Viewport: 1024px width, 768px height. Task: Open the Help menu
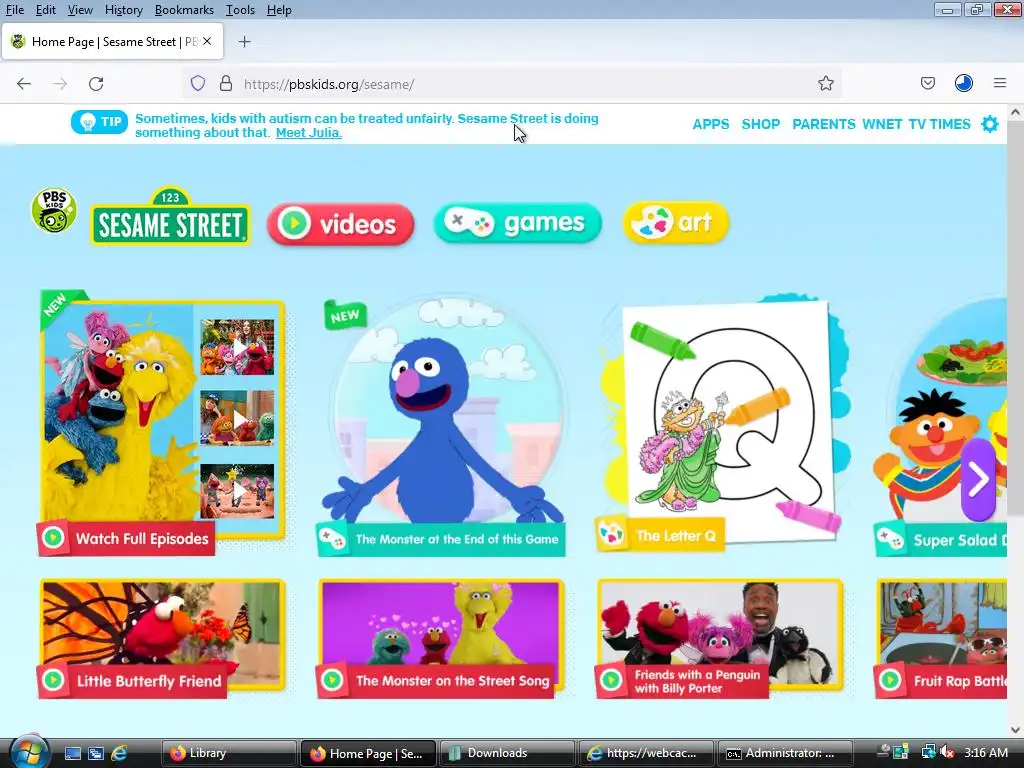(279, 10)
